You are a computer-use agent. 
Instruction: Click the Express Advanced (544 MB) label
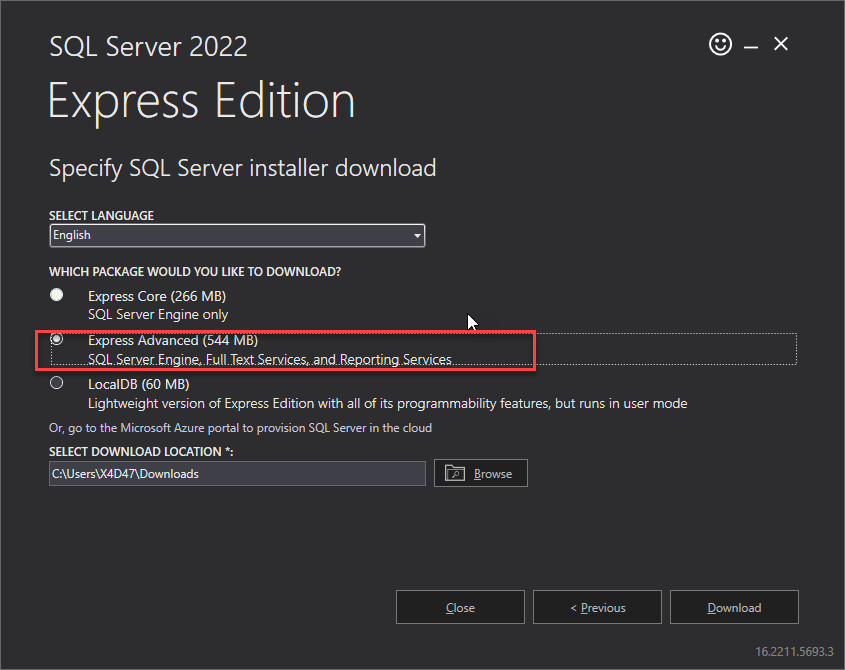(173, 341)
